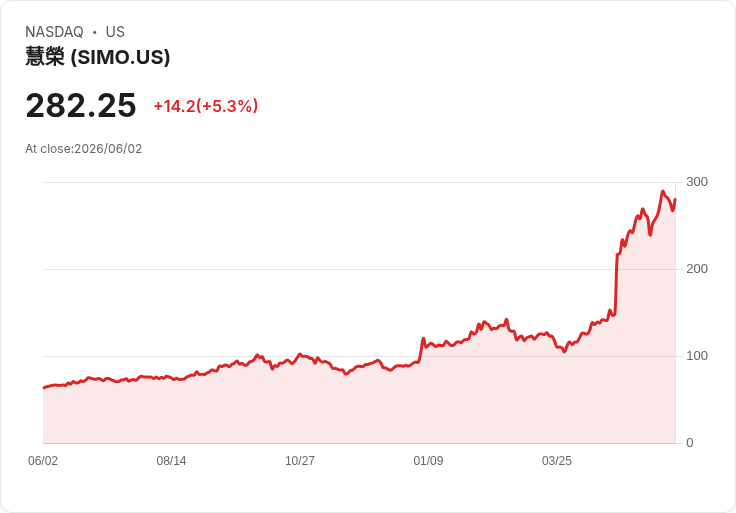Click the line's latest endpoint at right edge
Image resolution: width=736 pixels, height=513 pixels.
675,199
